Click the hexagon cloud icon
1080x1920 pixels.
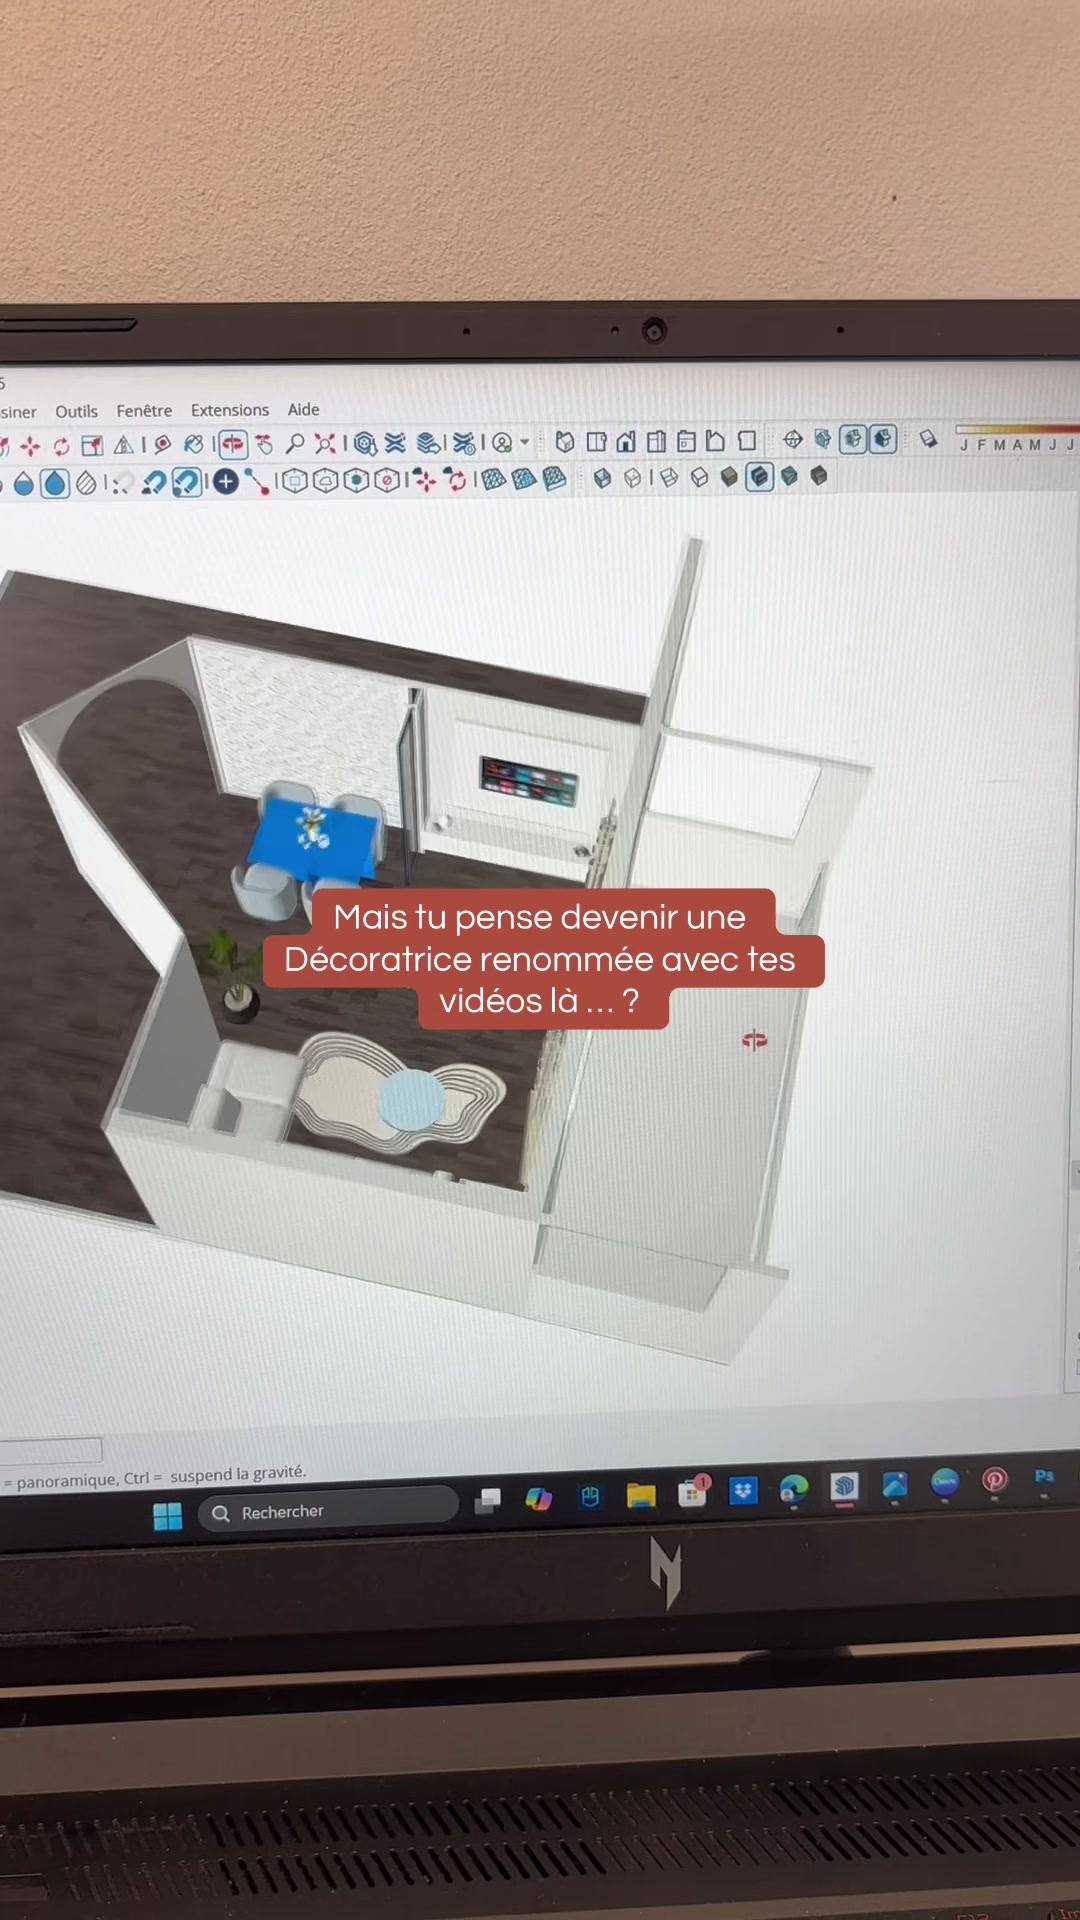(x=325, y=481)
